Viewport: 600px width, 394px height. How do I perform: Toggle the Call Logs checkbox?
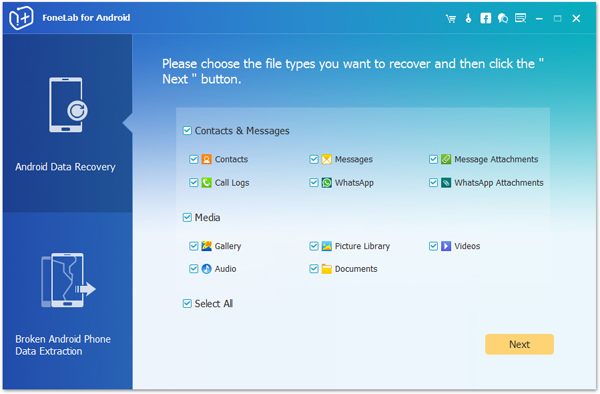(194, 183)
